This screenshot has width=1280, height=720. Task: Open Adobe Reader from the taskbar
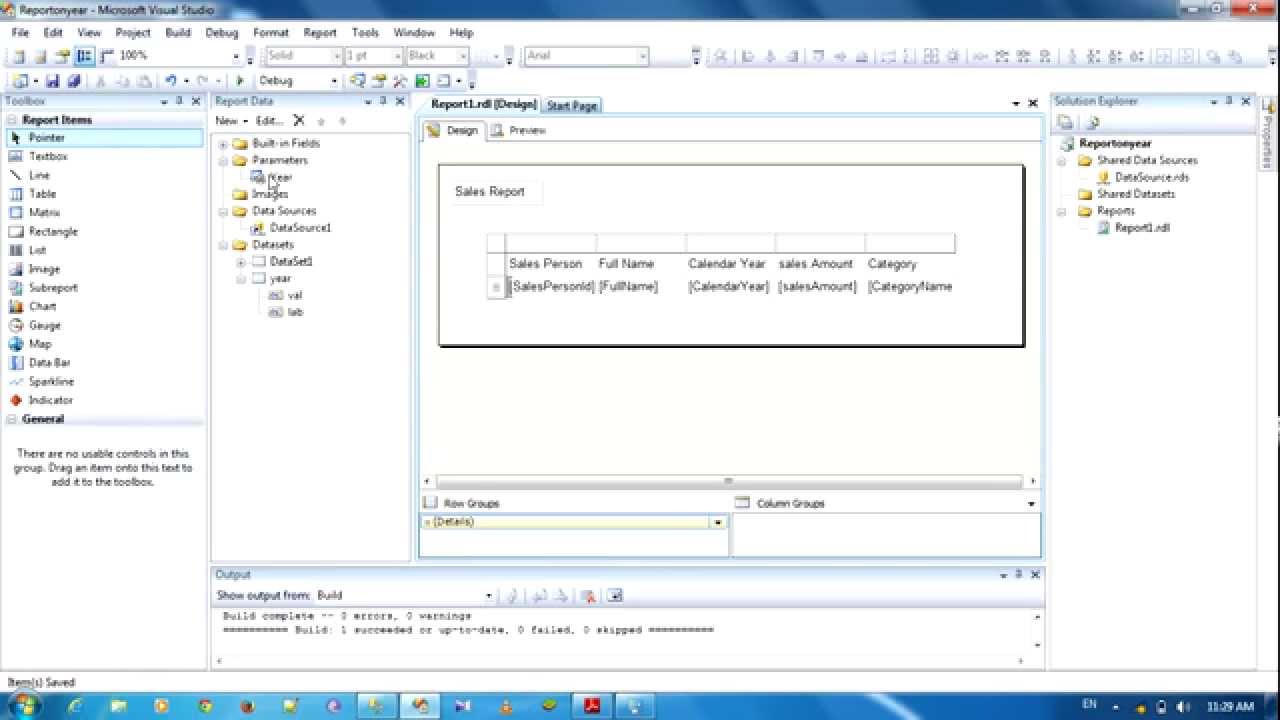(x=593, y=705)
